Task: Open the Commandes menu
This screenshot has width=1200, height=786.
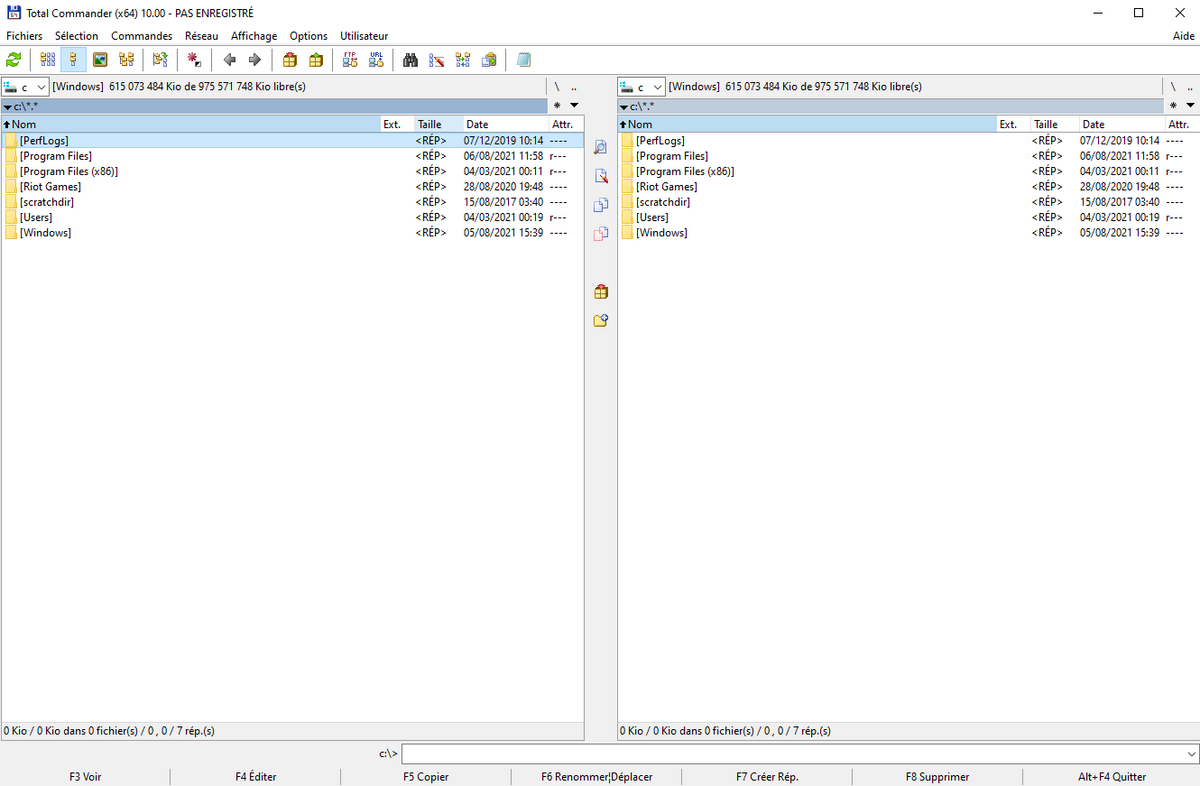Action: click(x=142, y=36)
